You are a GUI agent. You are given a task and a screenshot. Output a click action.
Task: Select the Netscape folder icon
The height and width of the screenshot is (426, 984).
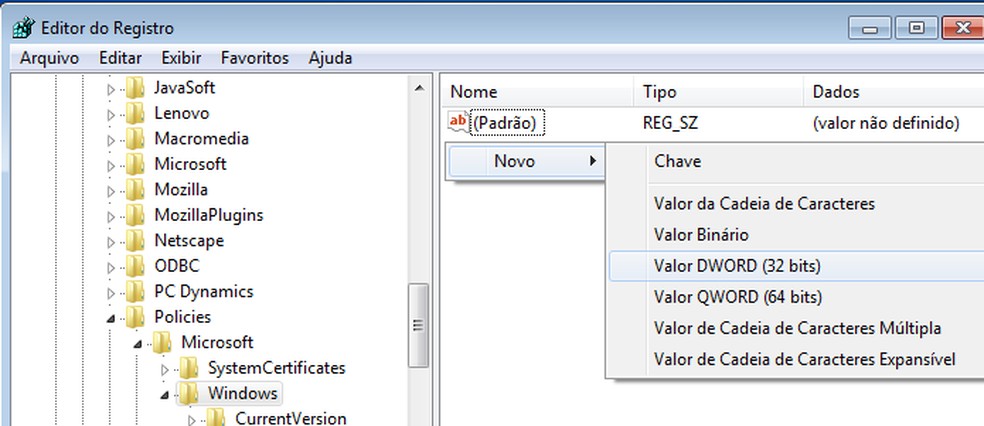tap(135, 240)
